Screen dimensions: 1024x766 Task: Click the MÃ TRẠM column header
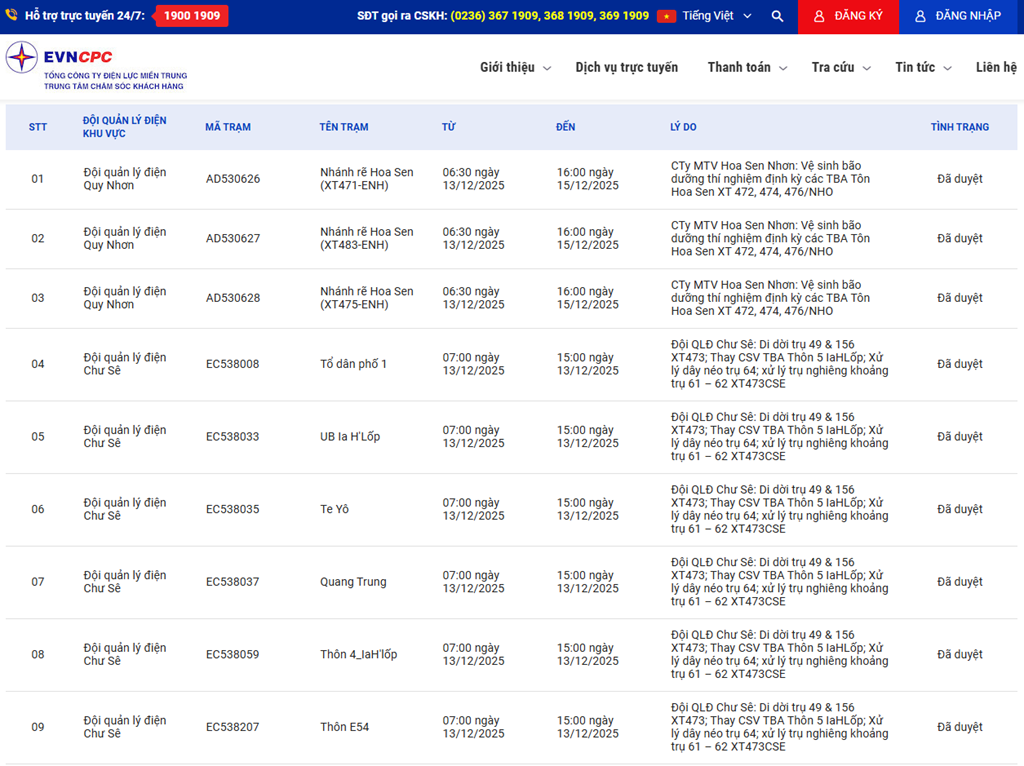(x=228, y=128)
